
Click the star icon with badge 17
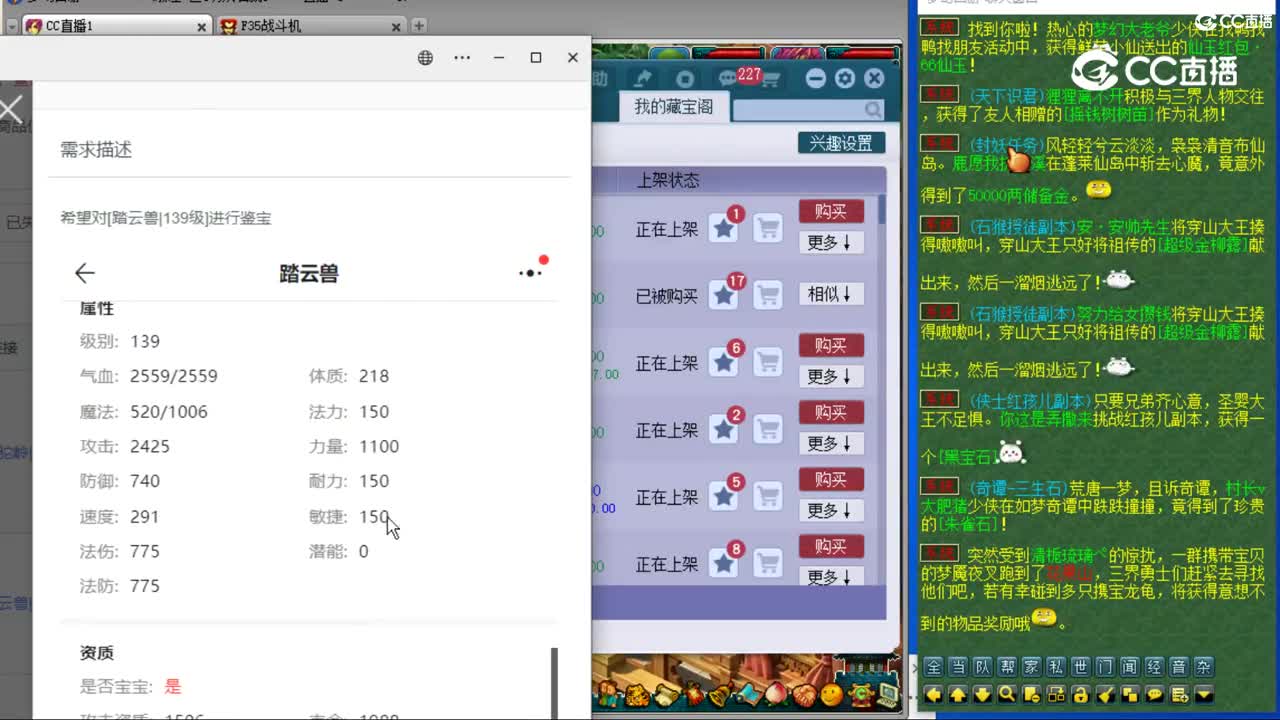[724, 295]
